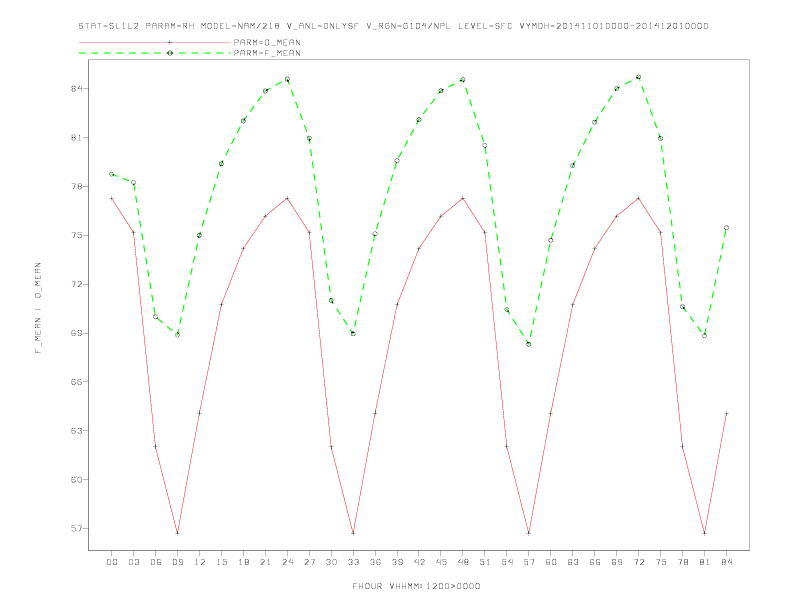This screenshot has height=612, width=792.
Task: Click O_MEAN minimum marker at forecast hour 81
Action: pyautogui.click(x=705, y=533)
